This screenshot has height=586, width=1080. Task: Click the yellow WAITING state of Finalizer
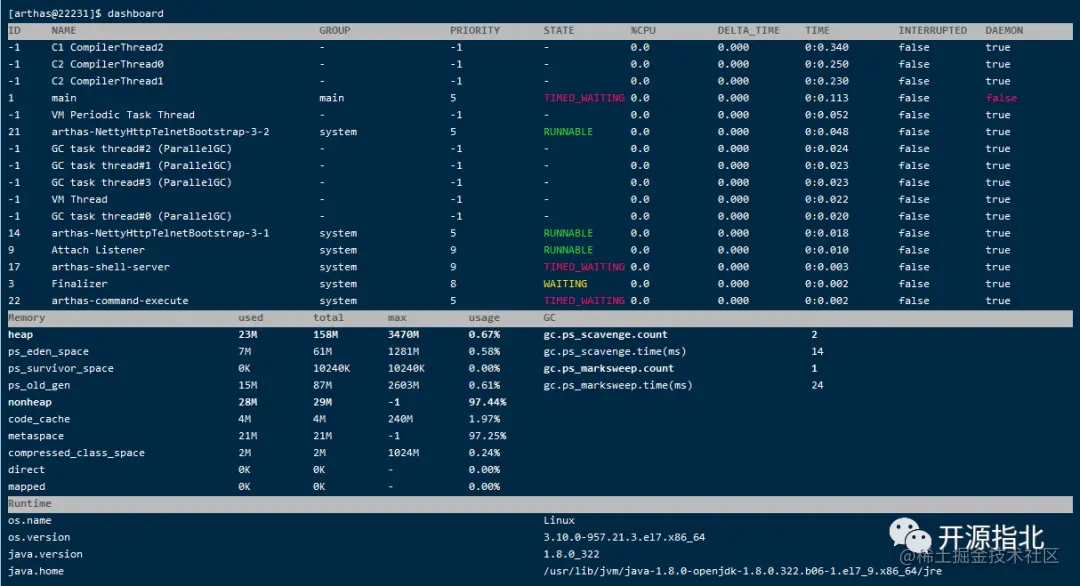point(565,284)
